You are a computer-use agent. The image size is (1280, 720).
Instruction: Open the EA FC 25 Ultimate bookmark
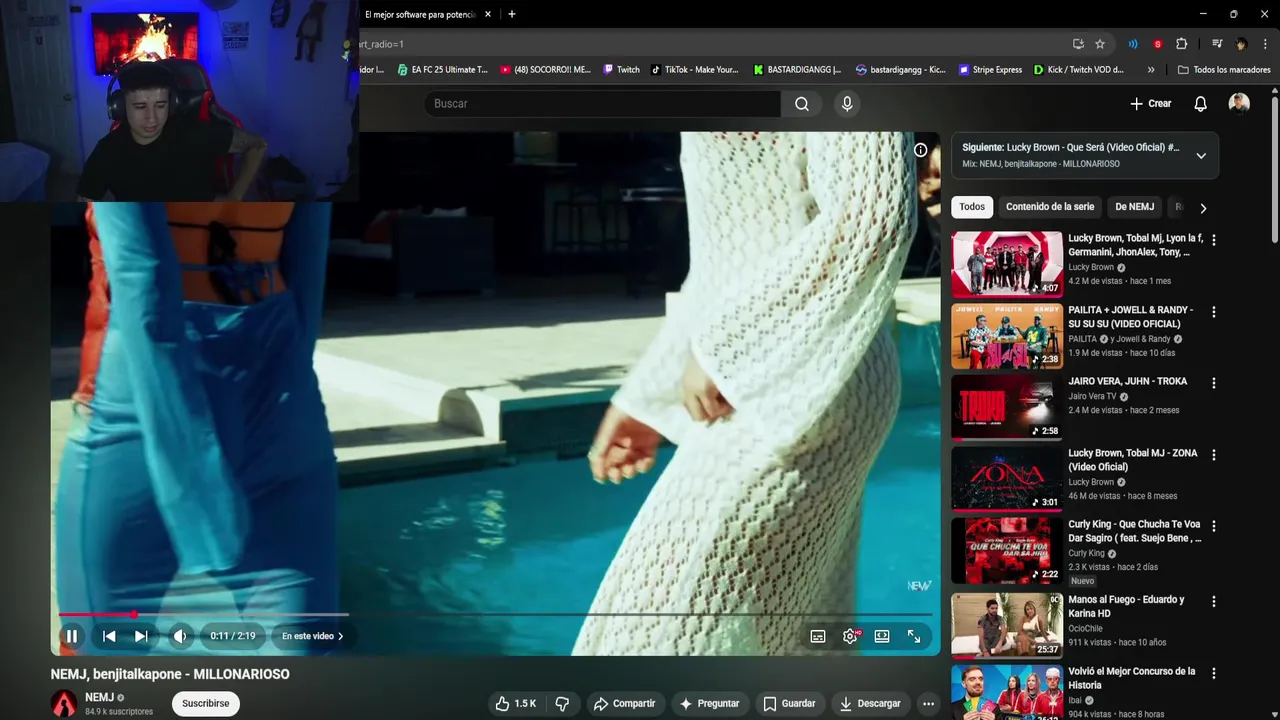coord(442,70)
